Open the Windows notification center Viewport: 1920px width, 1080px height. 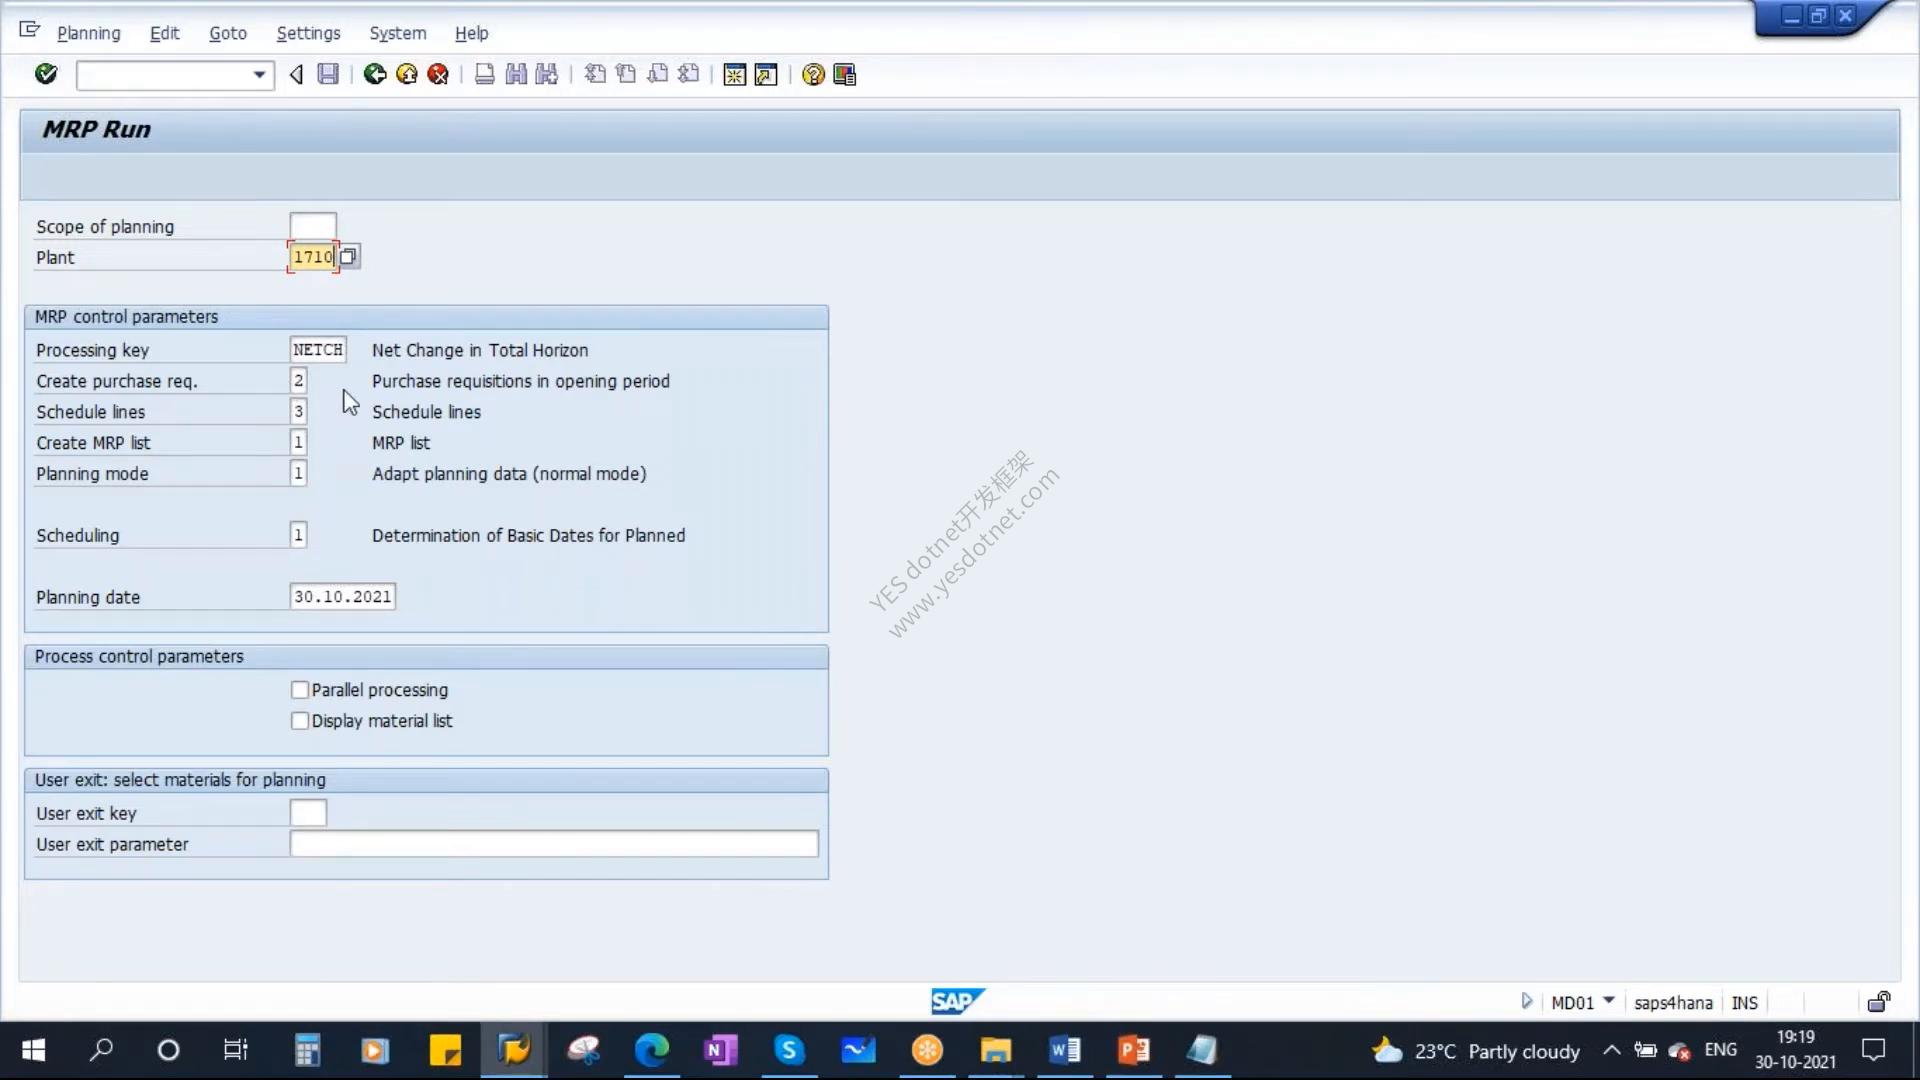point(1873,1050)
